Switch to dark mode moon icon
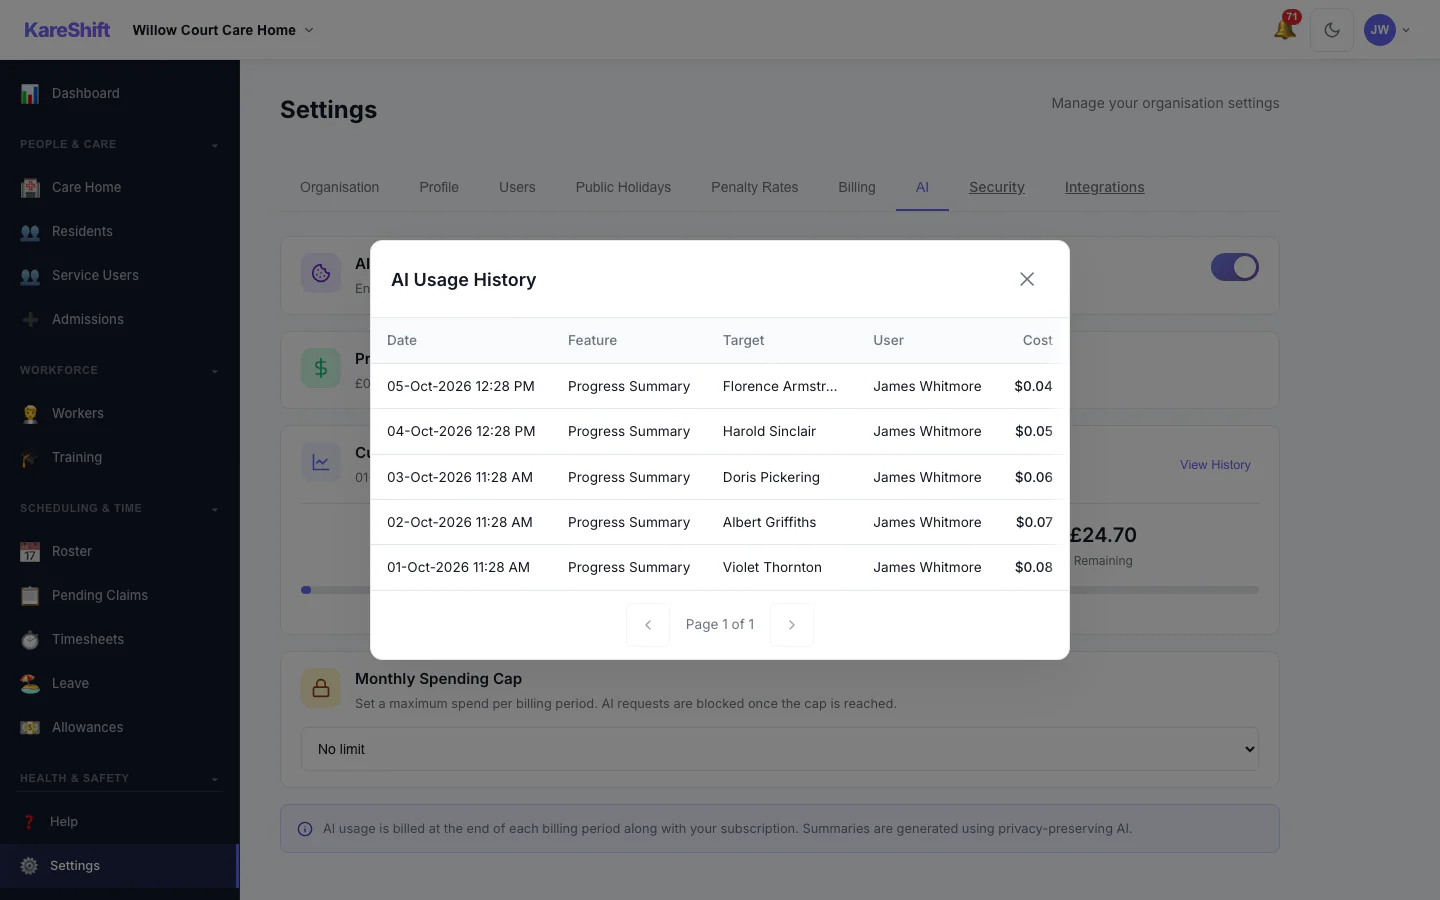Image resolution: width=1440 pixels, height=900 pixels. point(1332,30)
